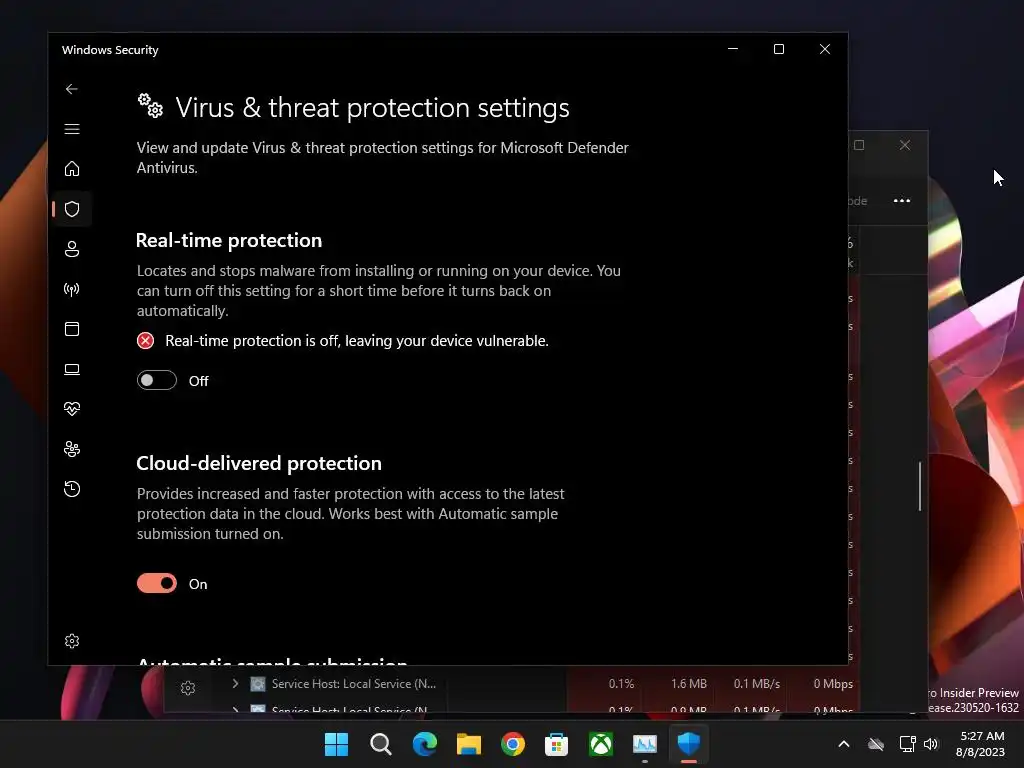The width and height of the screenshot is (1024, 768).
Task: Go back with the back arrow
Action: (x=72, y=89)
